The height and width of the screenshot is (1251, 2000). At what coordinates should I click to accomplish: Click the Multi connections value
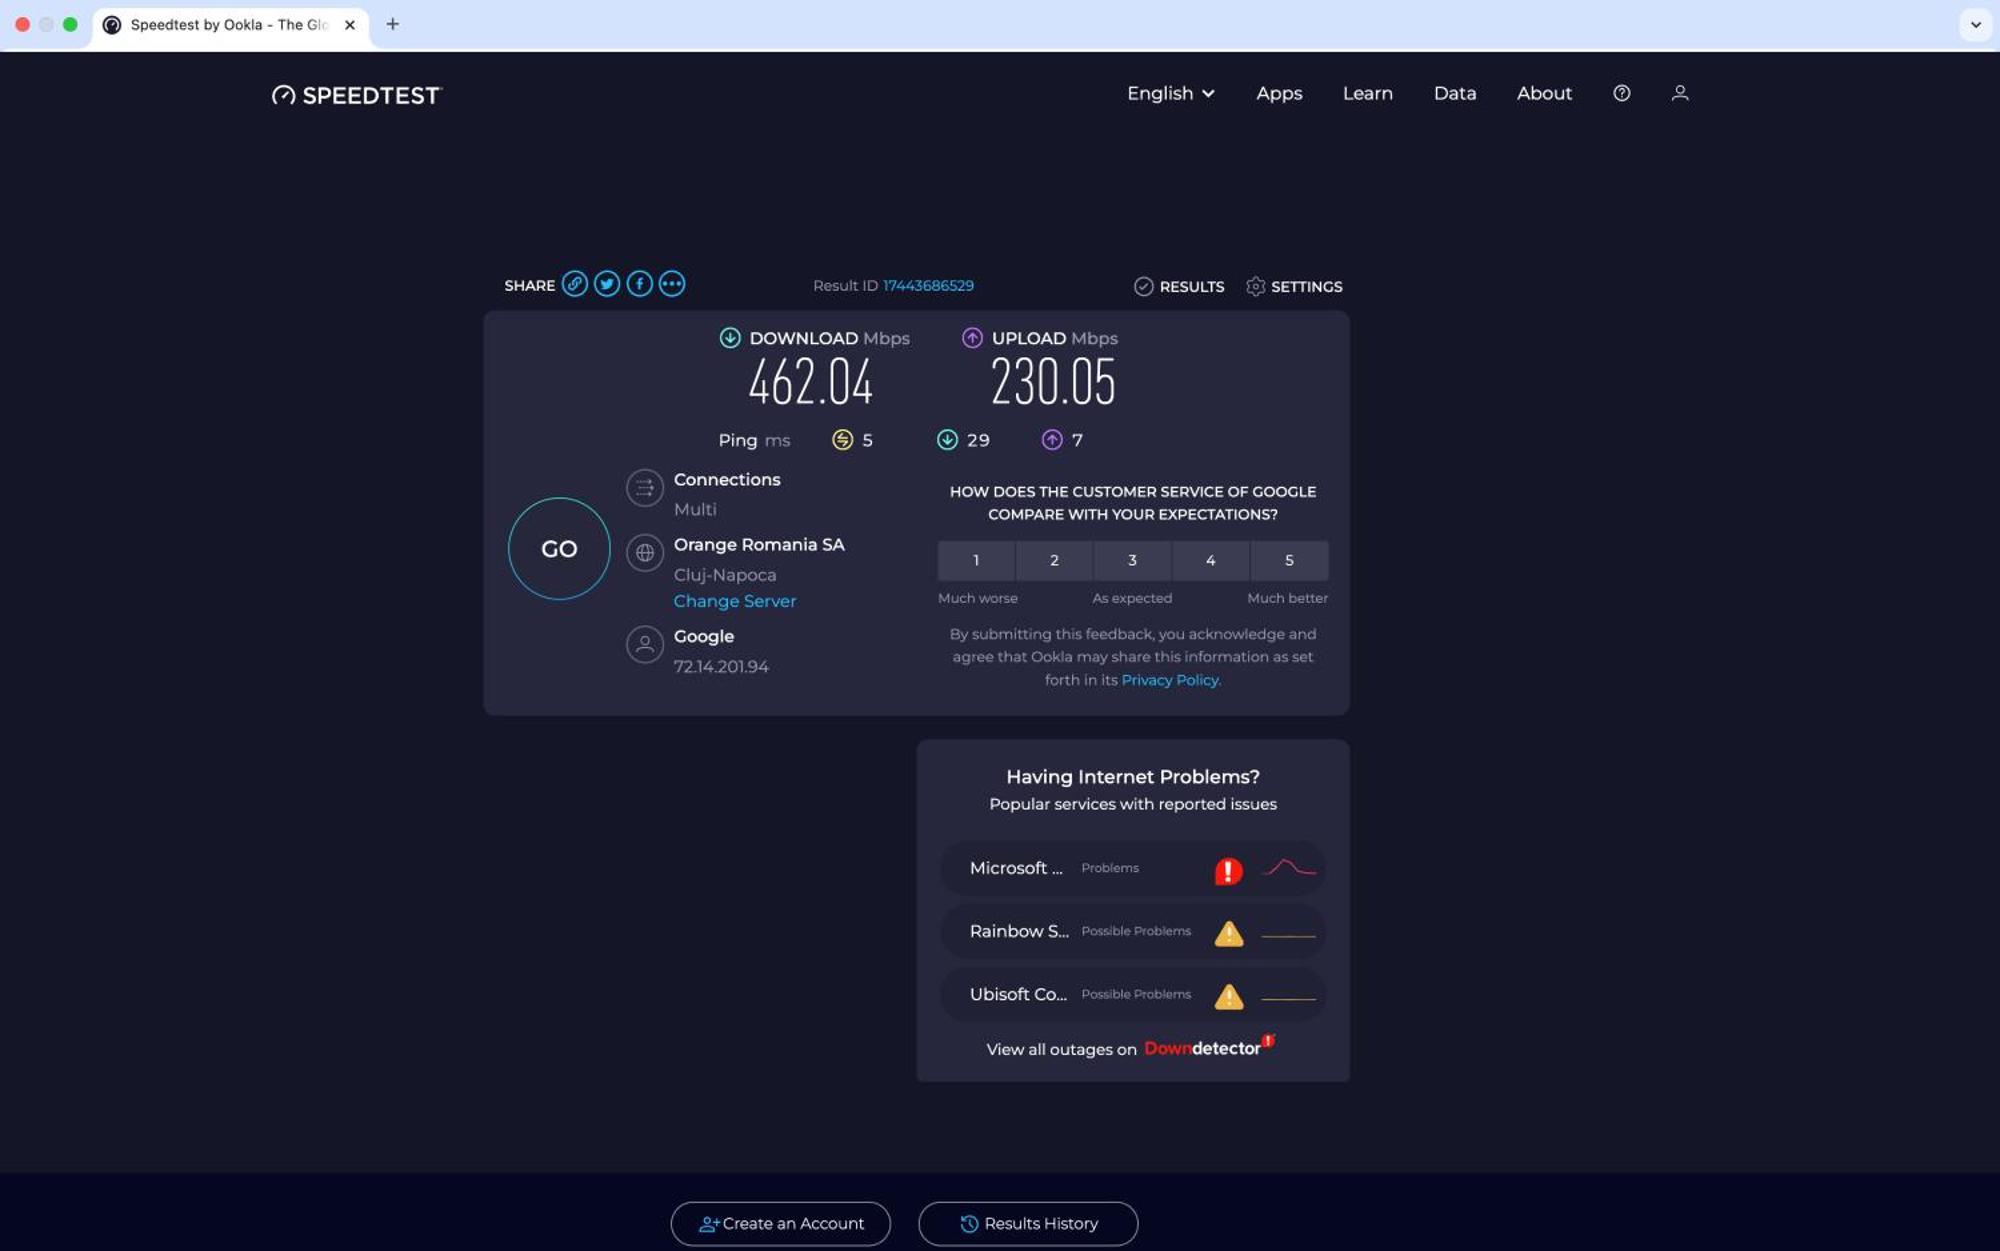pos(695,510)
